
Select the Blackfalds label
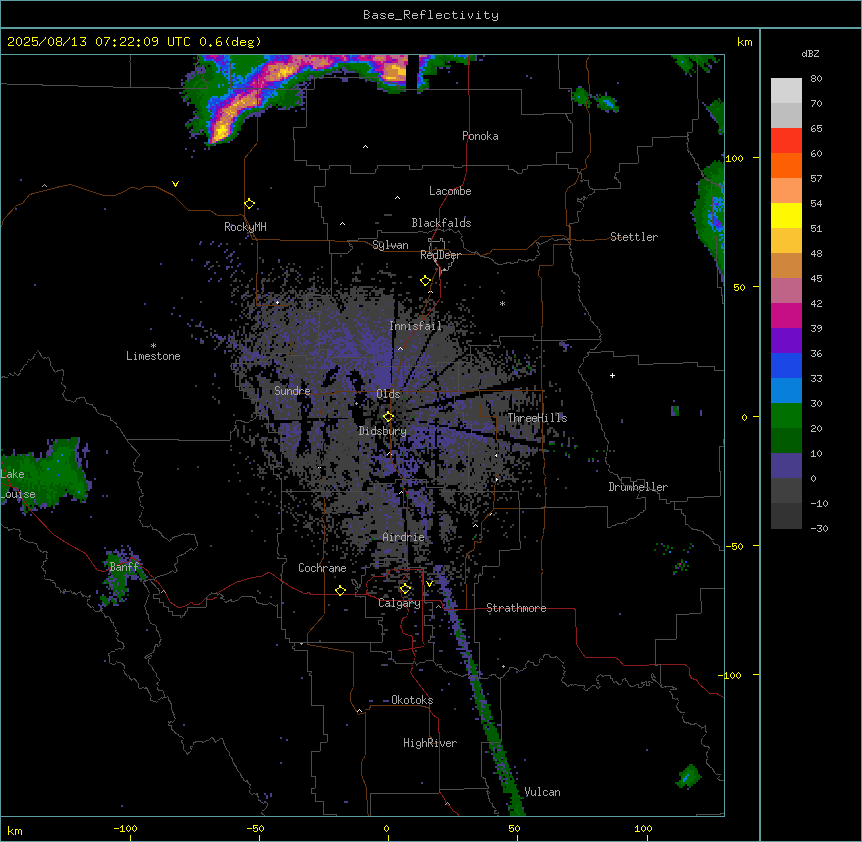(x=441, y=223)
